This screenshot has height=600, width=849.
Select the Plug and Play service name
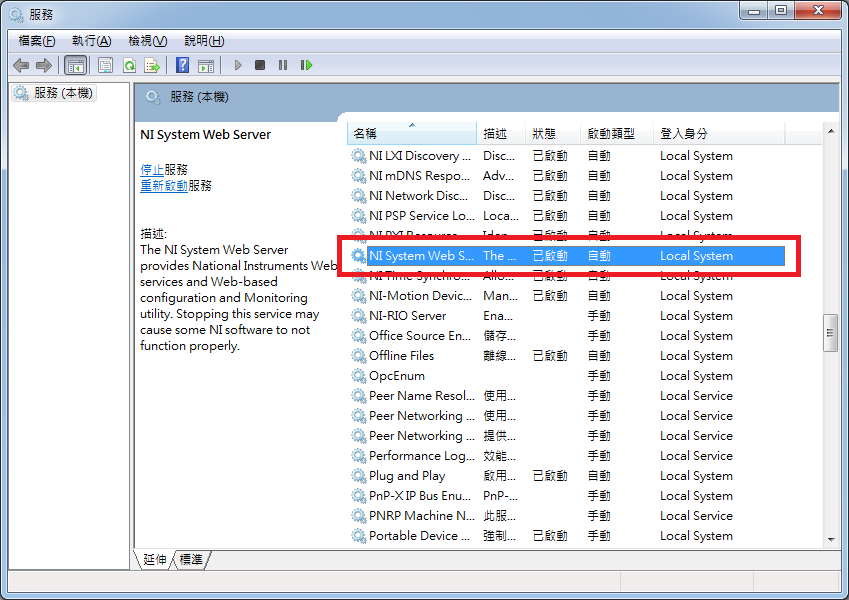tap(407, 477)
